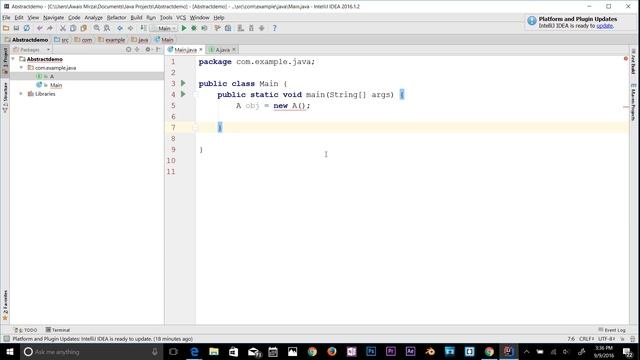Screen dimensions: 640x360
Task: Click Run with Coverage icon
Action: [x=204, y=28]
